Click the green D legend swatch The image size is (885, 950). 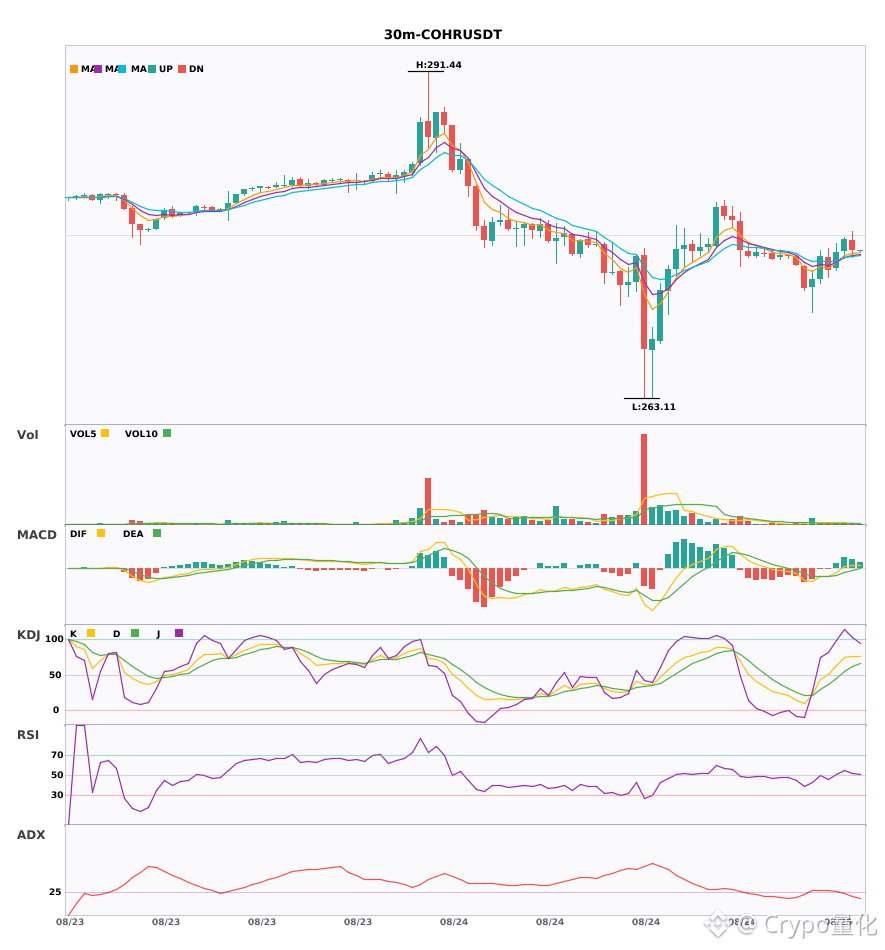click(x=135, y=633)
